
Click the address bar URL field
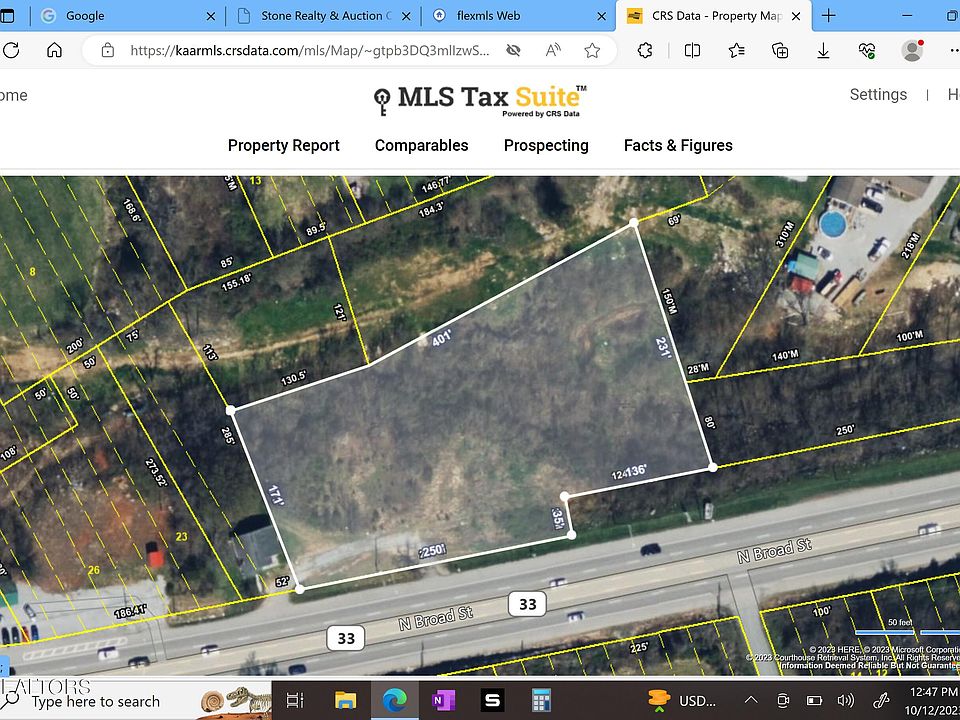coord(310,50)
